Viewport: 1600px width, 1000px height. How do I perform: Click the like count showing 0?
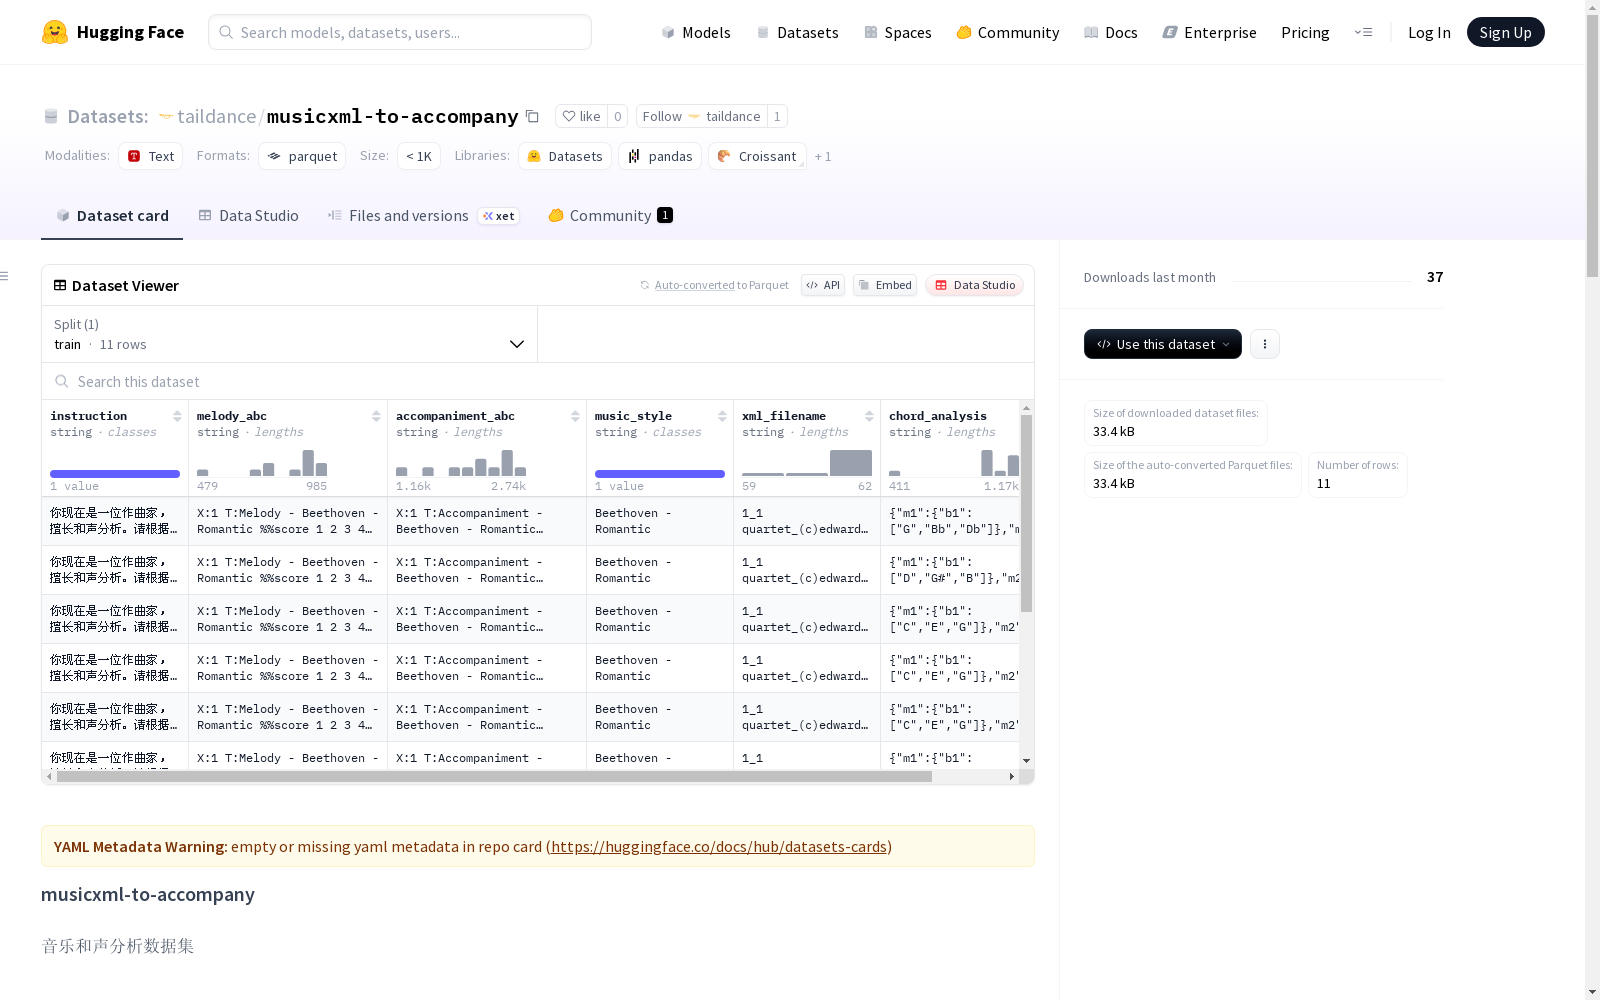[x=618, y=116]
